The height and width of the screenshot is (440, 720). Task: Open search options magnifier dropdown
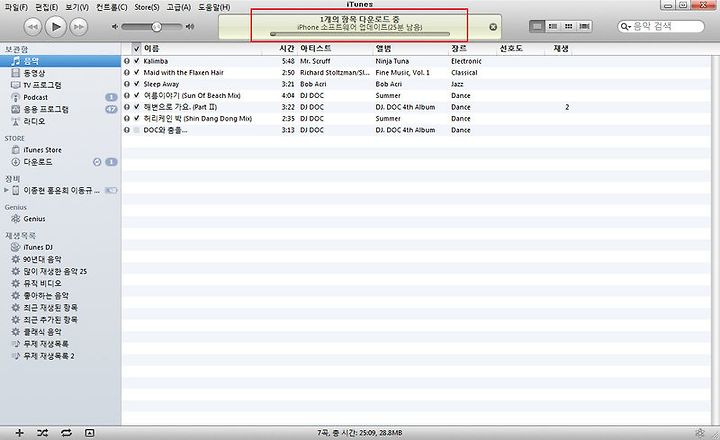point(625,27)
